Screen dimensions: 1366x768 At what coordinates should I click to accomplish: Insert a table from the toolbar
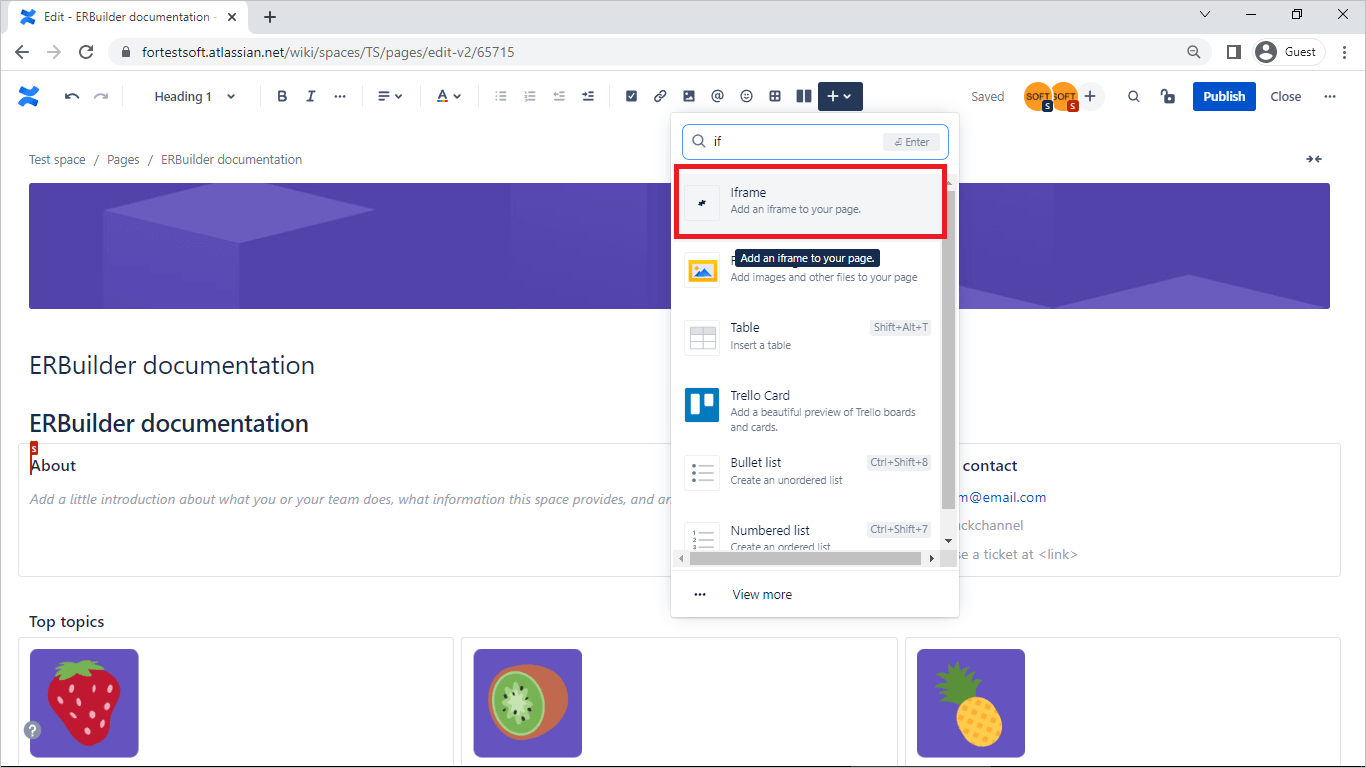click(x=775, y=96)
